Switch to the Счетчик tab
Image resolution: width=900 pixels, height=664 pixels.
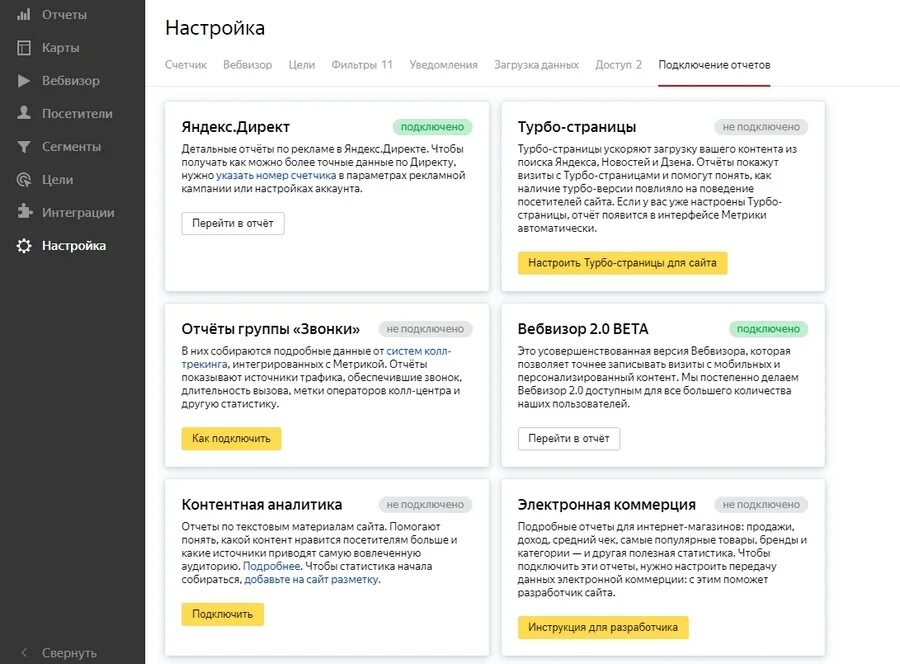186,65
